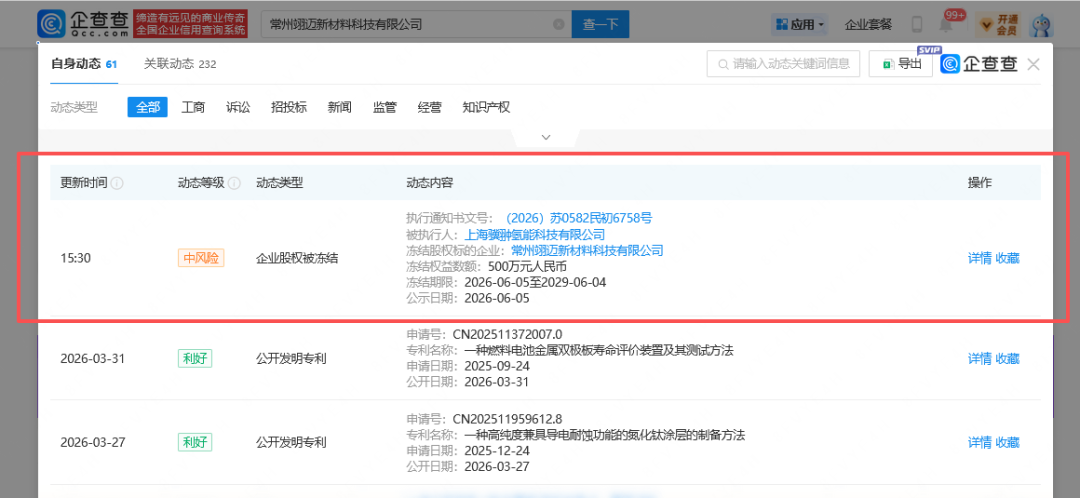Click the 操作 column header
Viewport: 1080px width, 498px height.
coord(980,183)
